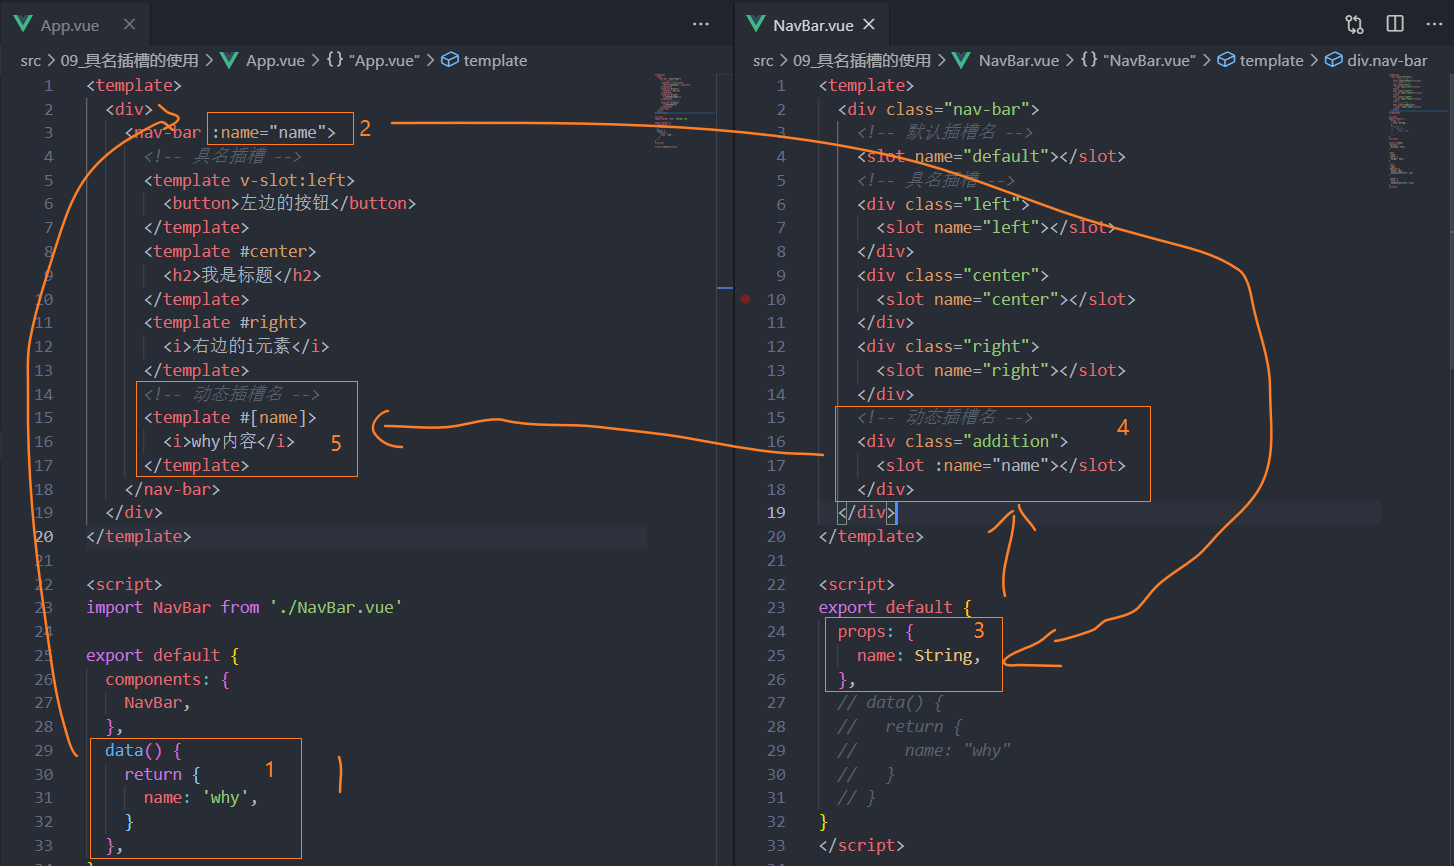Click template symbol icon in App.vue breadcrumb

450,60
